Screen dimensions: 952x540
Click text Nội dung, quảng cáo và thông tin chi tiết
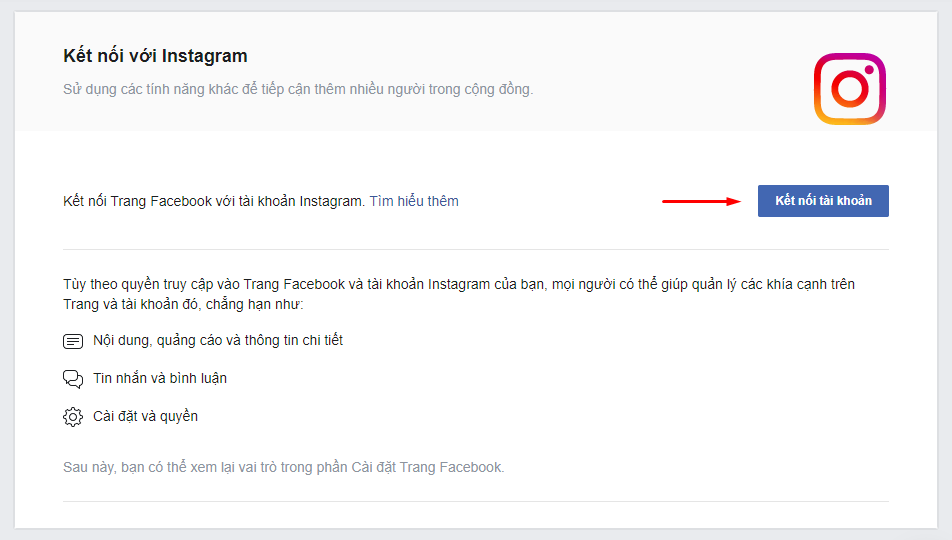tap(218, 341)
